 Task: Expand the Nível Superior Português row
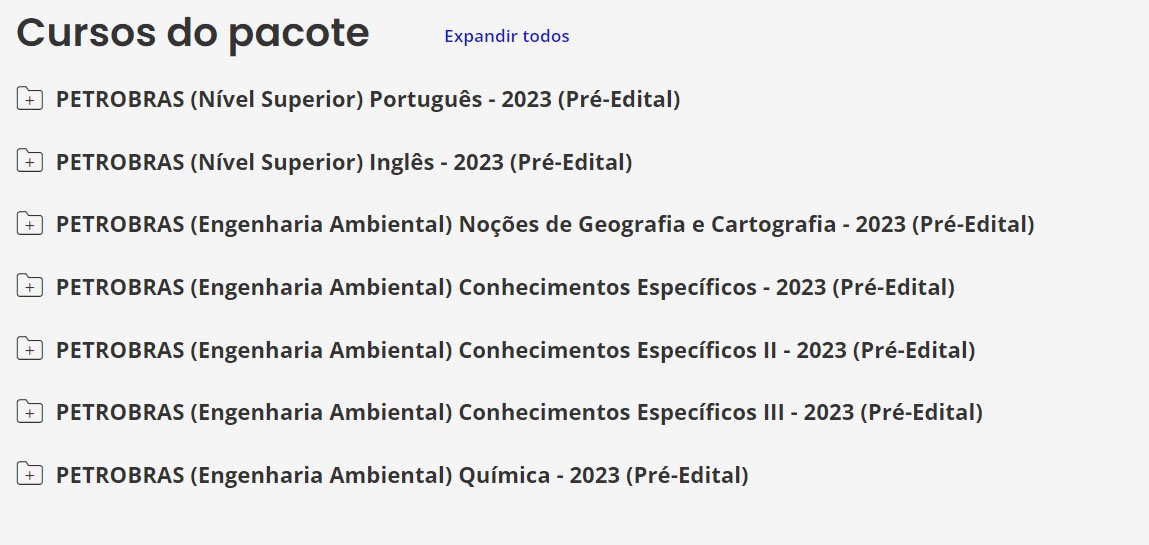30,98
